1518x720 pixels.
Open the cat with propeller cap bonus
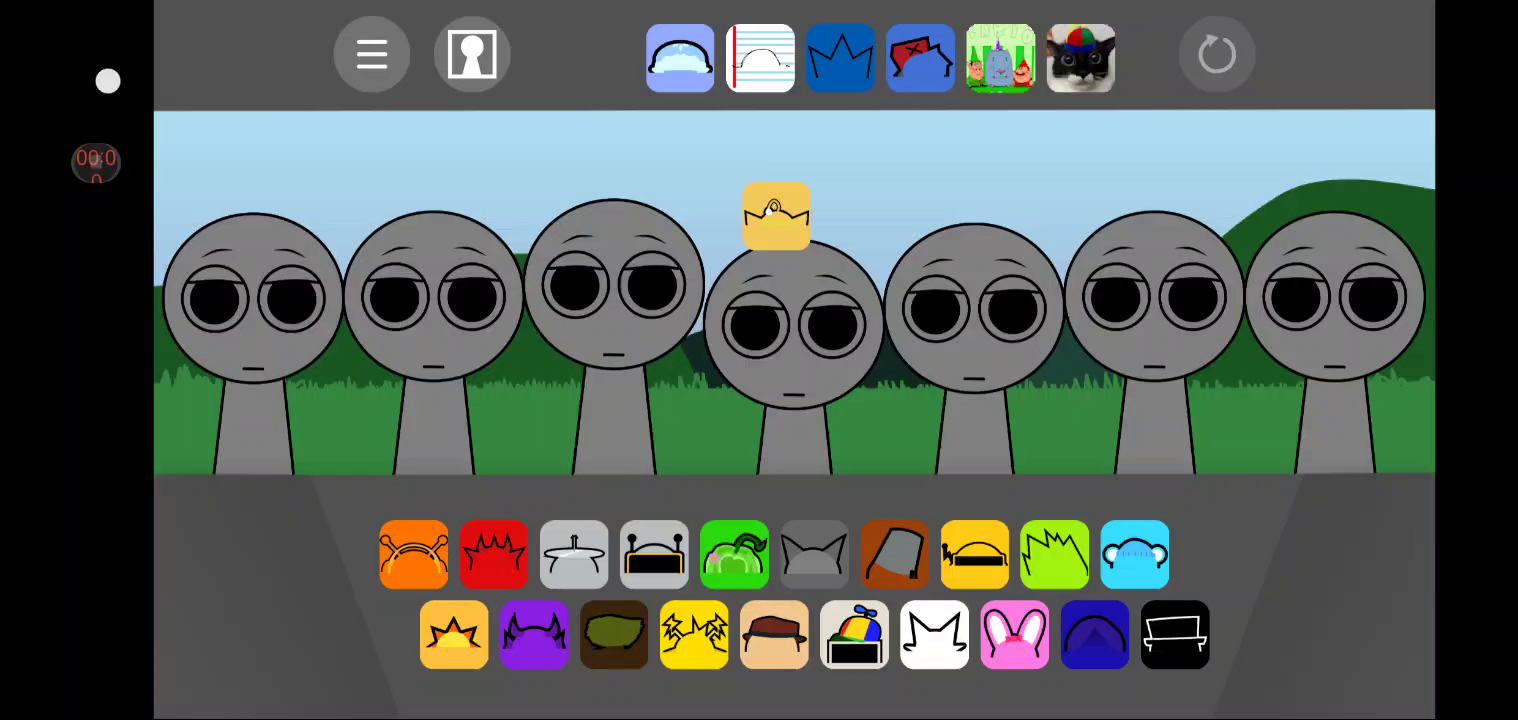coord(1080,58)
